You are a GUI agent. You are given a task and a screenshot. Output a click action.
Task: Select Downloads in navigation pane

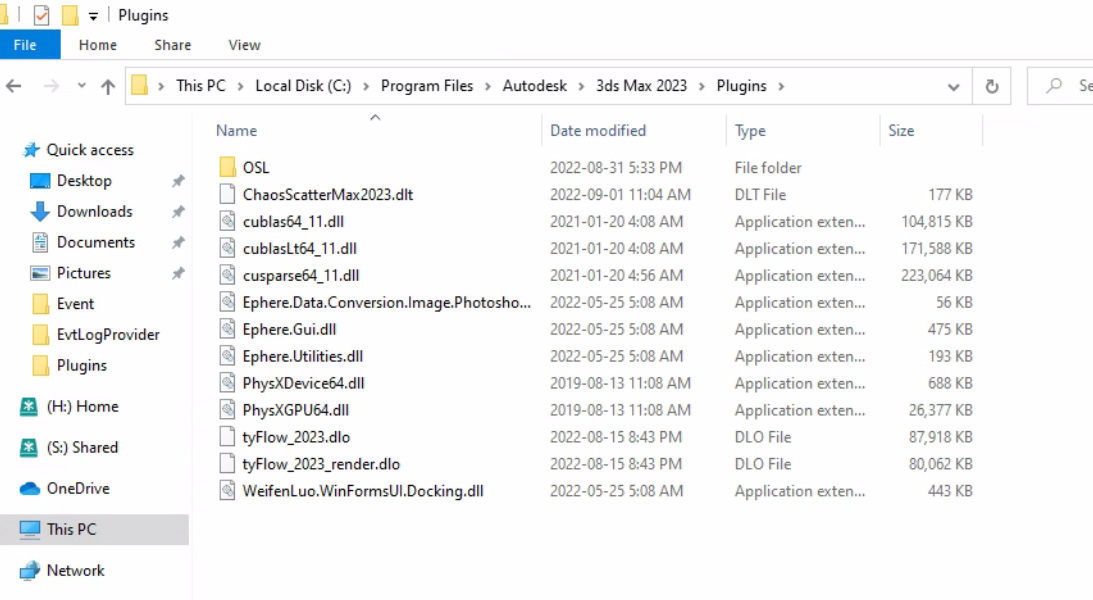point(95,211)
